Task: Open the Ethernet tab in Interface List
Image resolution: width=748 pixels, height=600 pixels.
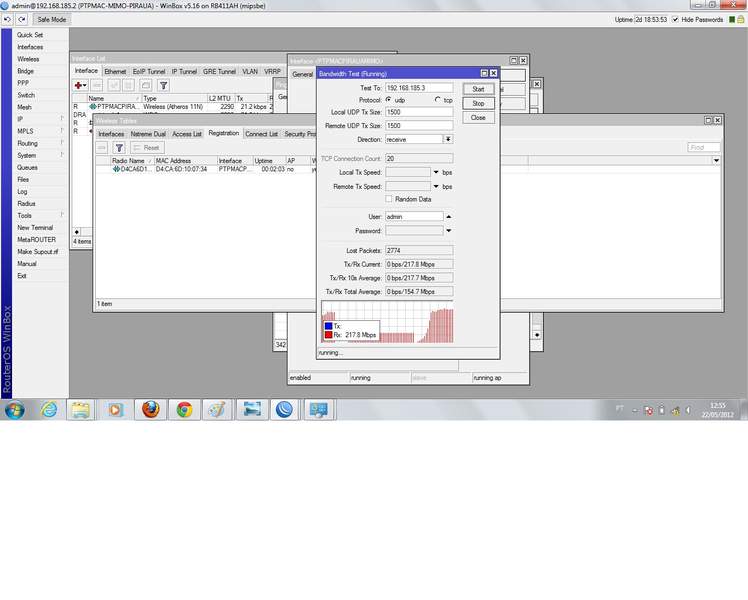Action: [115, 72]
